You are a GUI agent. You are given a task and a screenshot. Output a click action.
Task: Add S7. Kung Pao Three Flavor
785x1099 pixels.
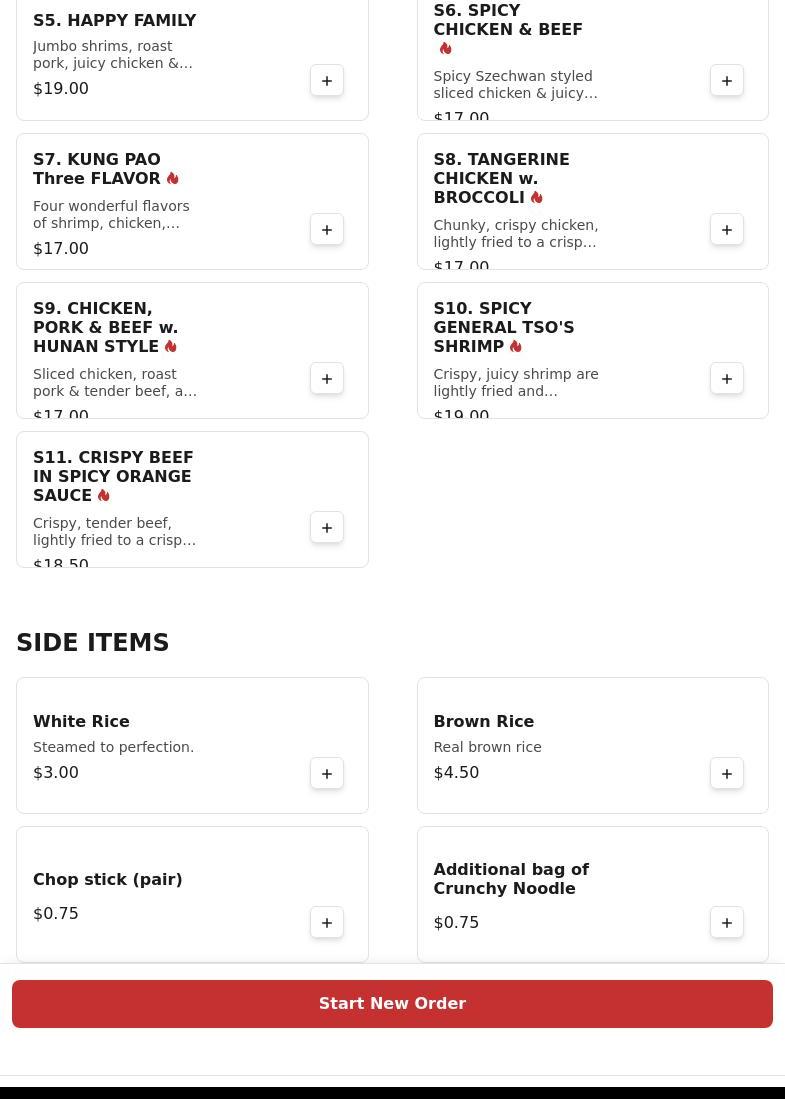(327, 229)
